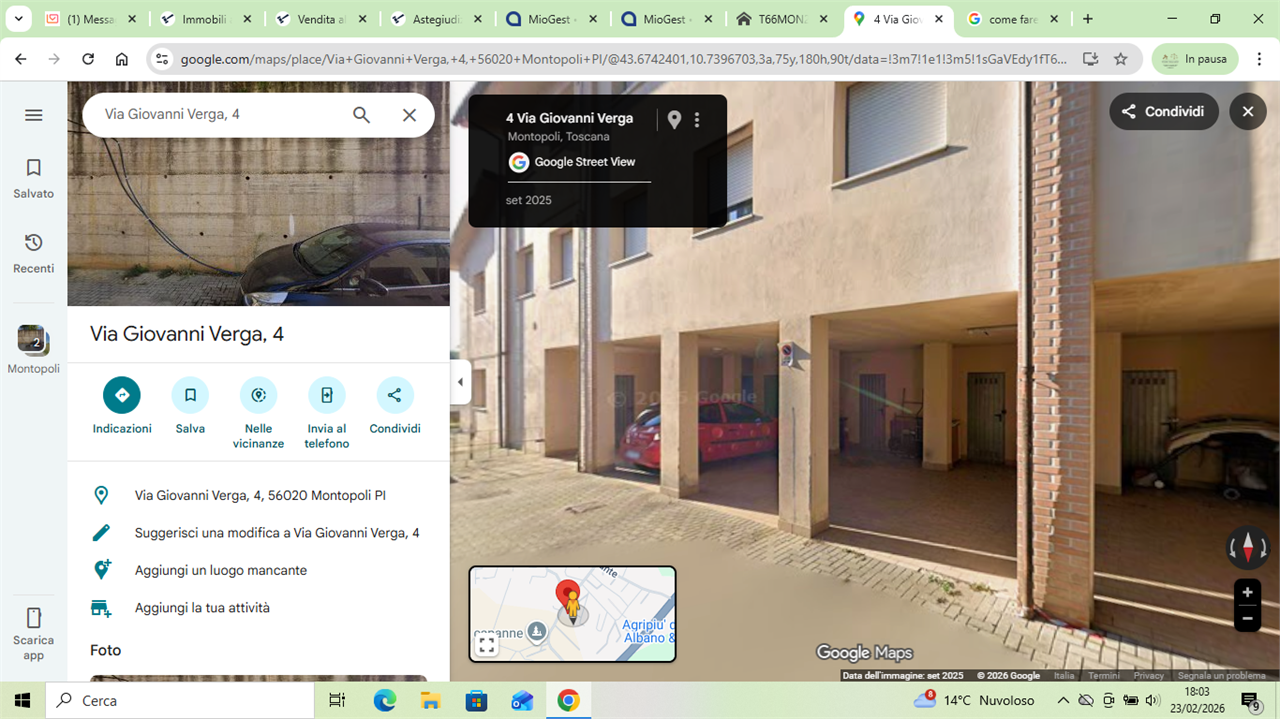Click the Condividi button over Street View
Image resolution: width=1280 pixels, height=720 pixels.
coord(1163,111)
